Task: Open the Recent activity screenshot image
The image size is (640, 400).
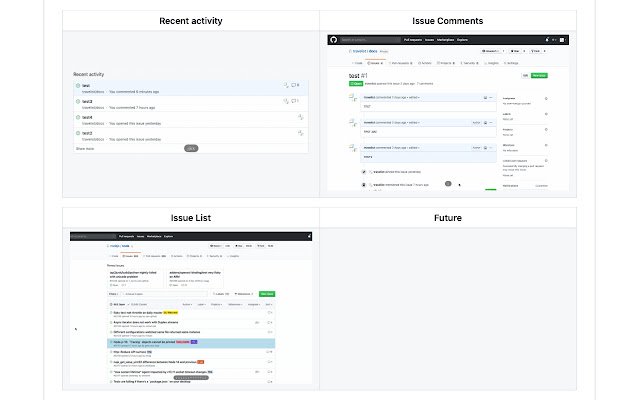Action: [191, 114]
